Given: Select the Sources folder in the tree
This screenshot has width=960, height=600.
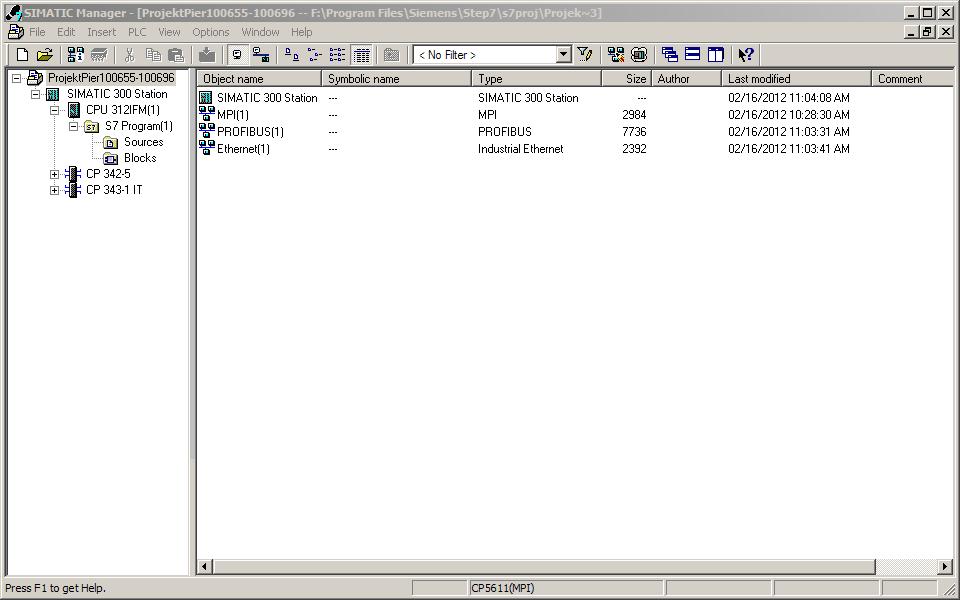Looking at the screenshot, I should (x=143, y=141).
